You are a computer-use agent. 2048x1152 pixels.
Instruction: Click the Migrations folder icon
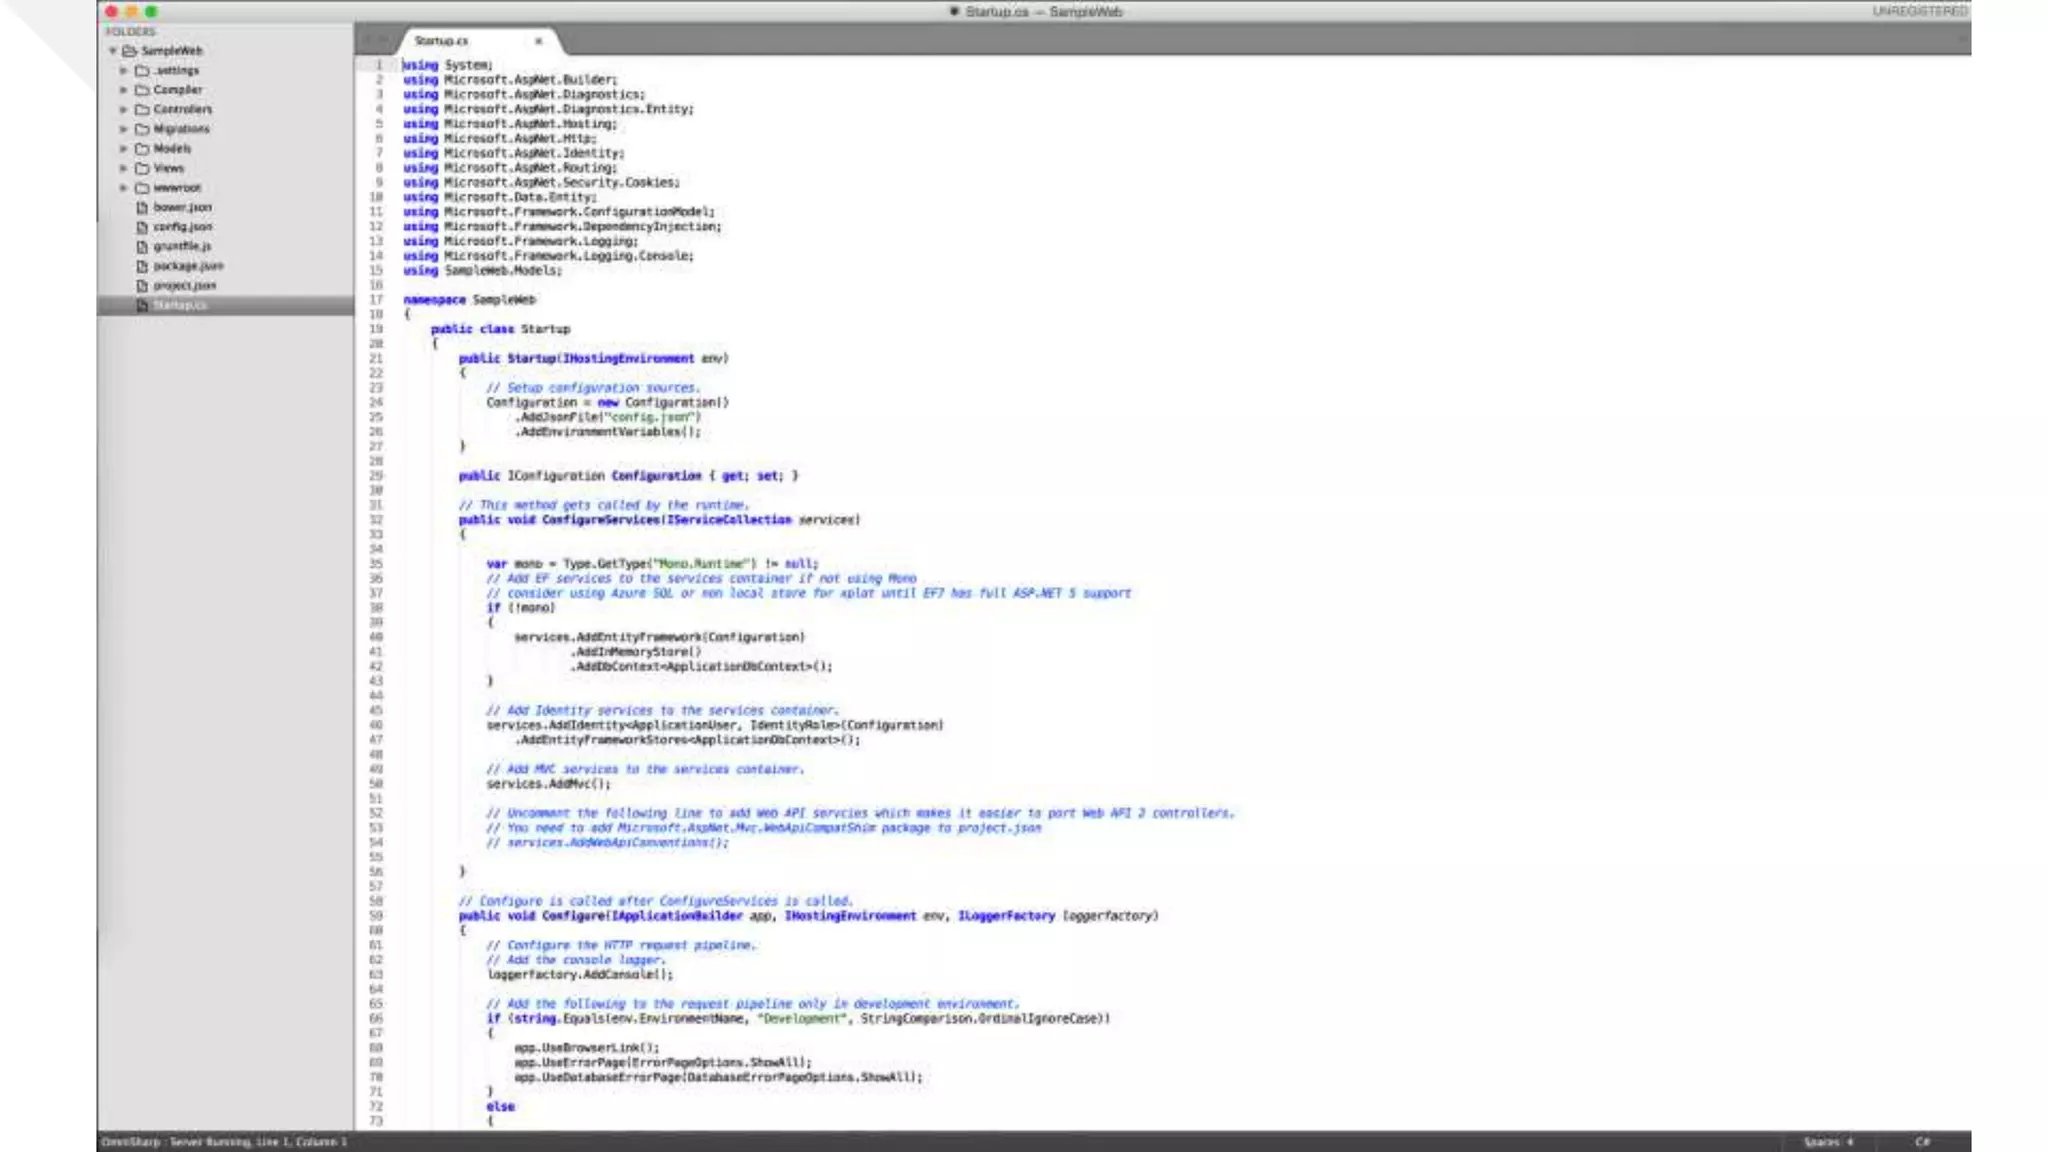(x=142, y=129)
